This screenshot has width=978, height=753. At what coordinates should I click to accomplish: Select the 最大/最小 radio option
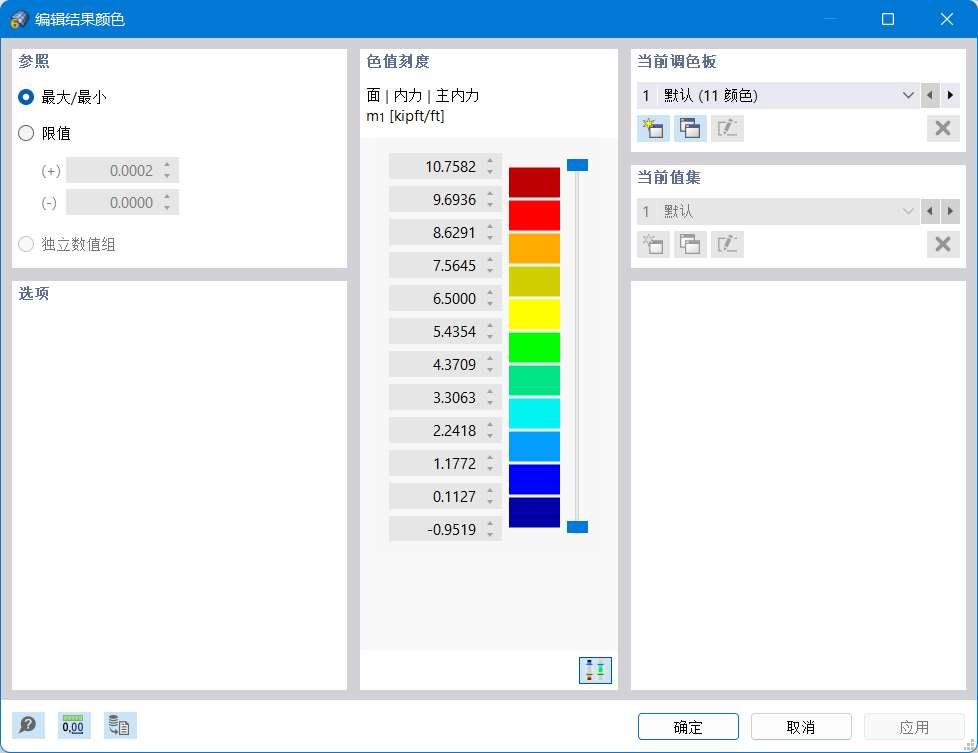pos(26,97)
